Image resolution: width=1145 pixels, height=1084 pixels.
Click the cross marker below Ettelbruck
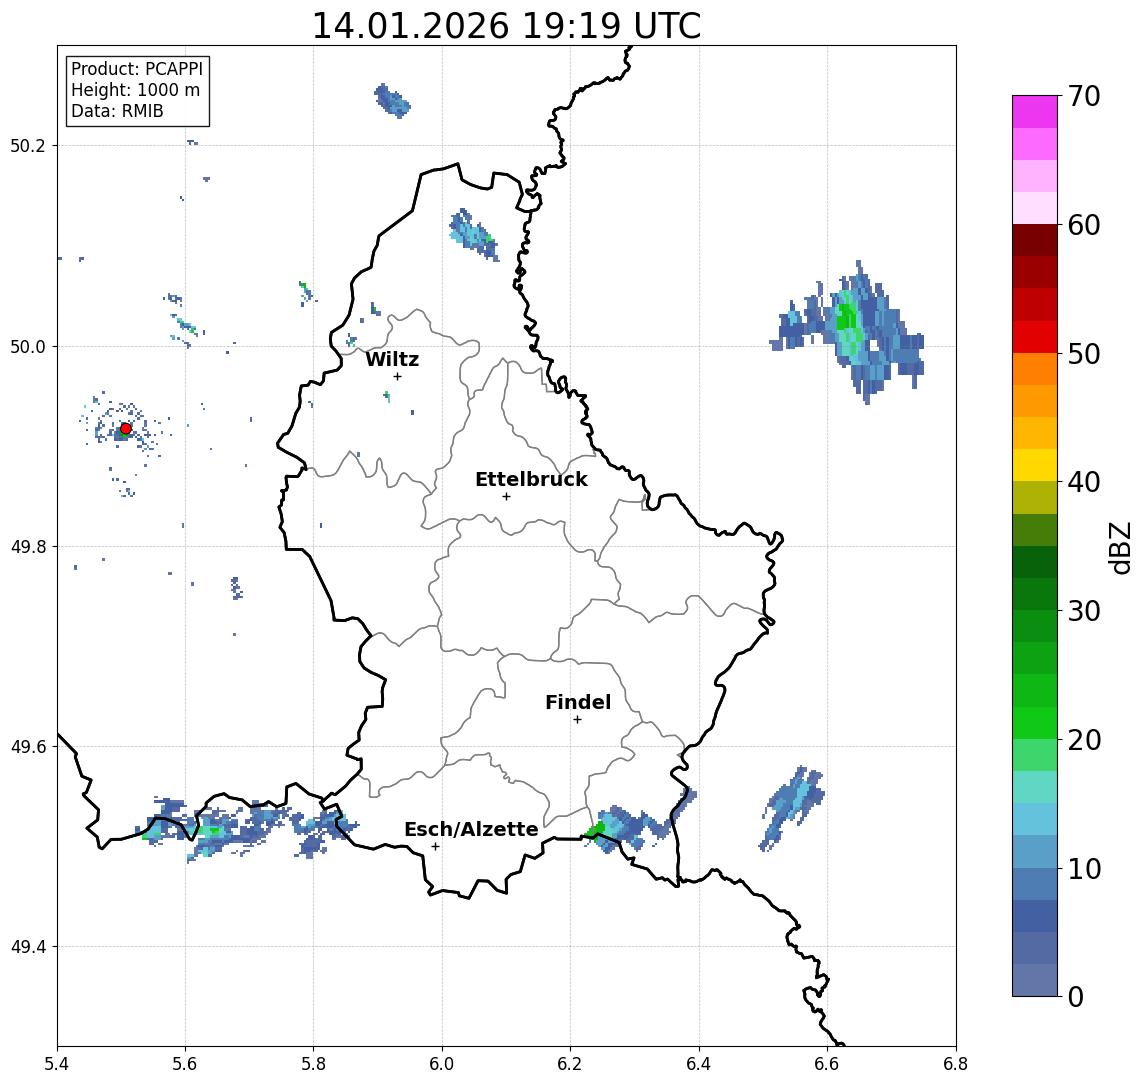click(x=506, y=497)
